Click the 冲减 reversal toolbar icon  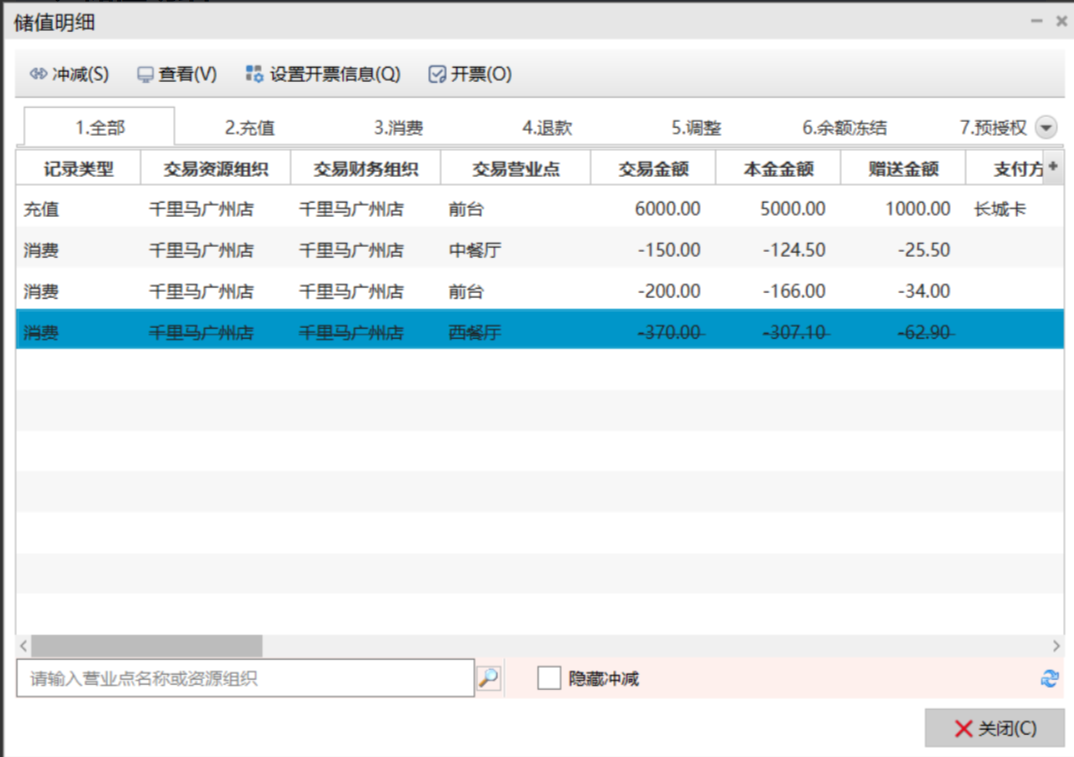[38, 74]
